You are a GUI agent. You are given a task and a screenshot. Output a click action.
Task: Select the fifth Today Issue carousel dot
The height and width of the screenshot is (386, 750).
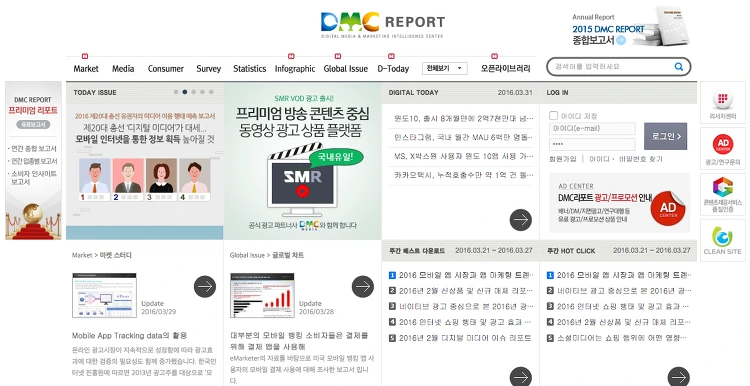(x=211, y=92)
